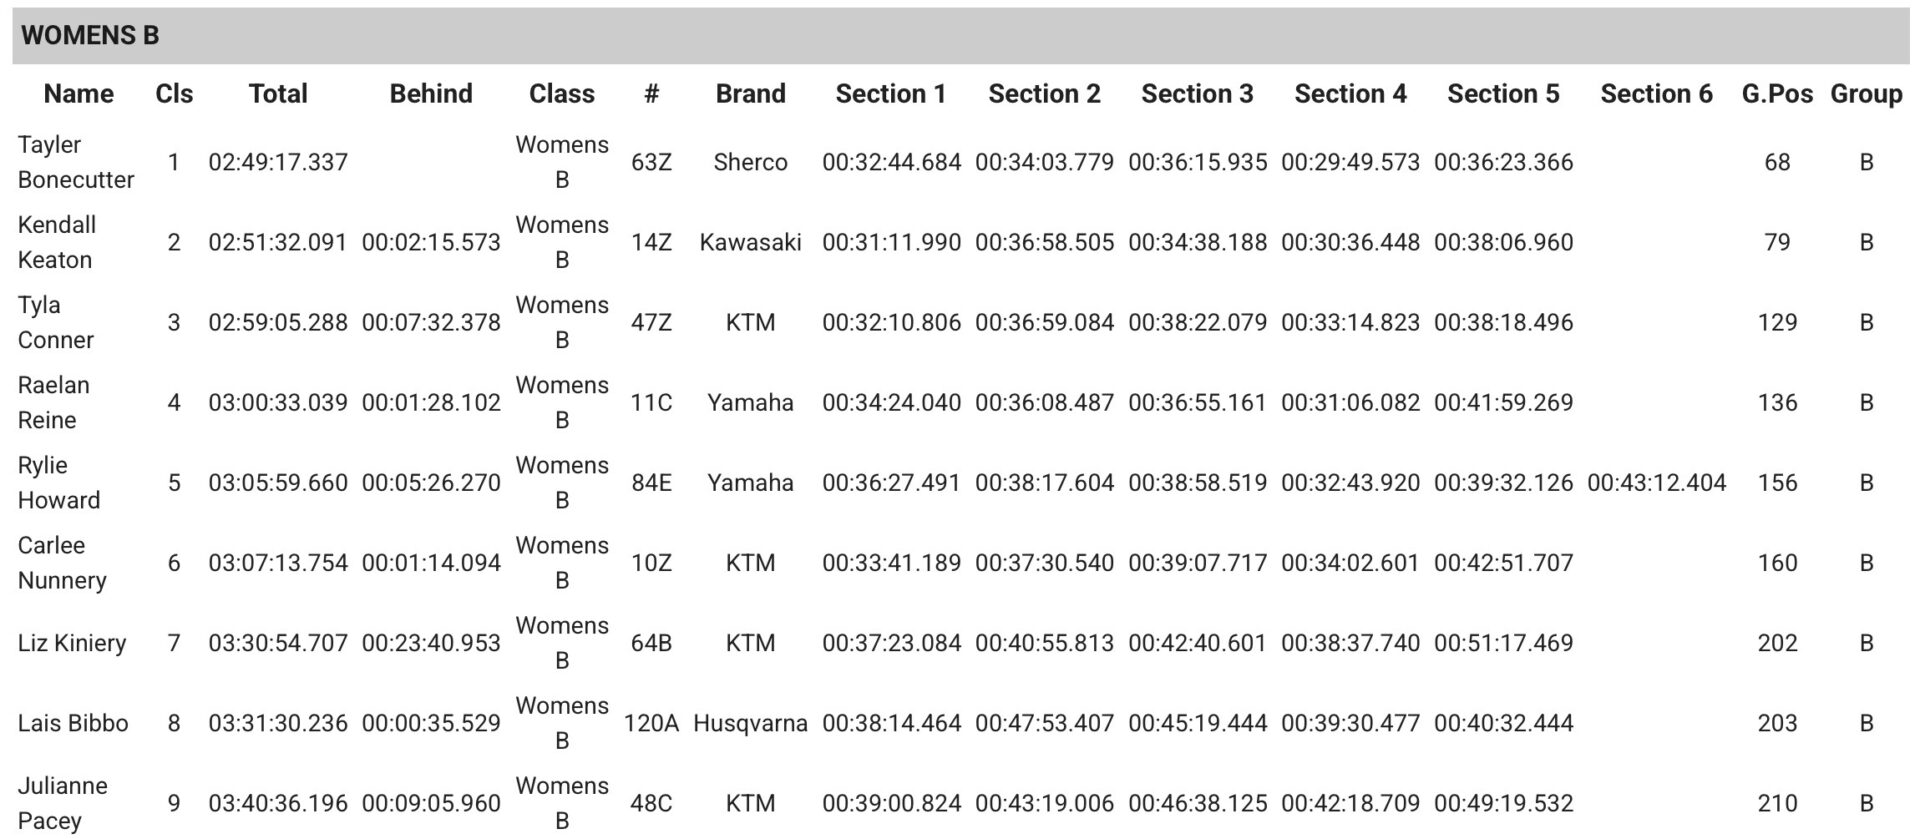The image size is (1920, 839).
Task: Click the Brand column header
Action: [750, 94]
